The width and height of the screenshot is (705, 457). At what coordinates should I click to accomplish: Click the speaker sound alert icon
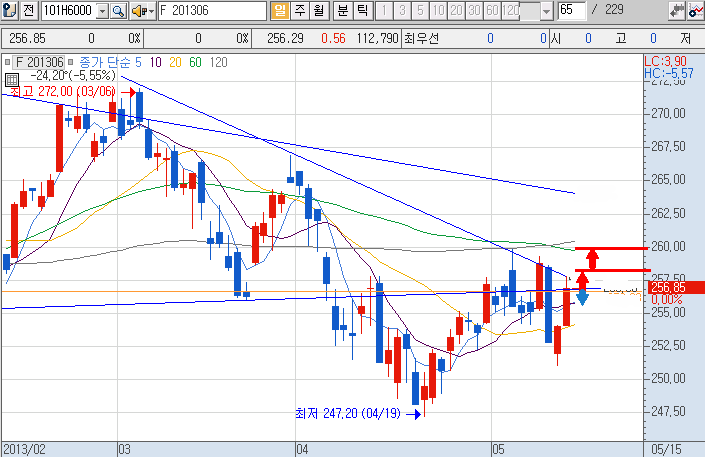138,11
